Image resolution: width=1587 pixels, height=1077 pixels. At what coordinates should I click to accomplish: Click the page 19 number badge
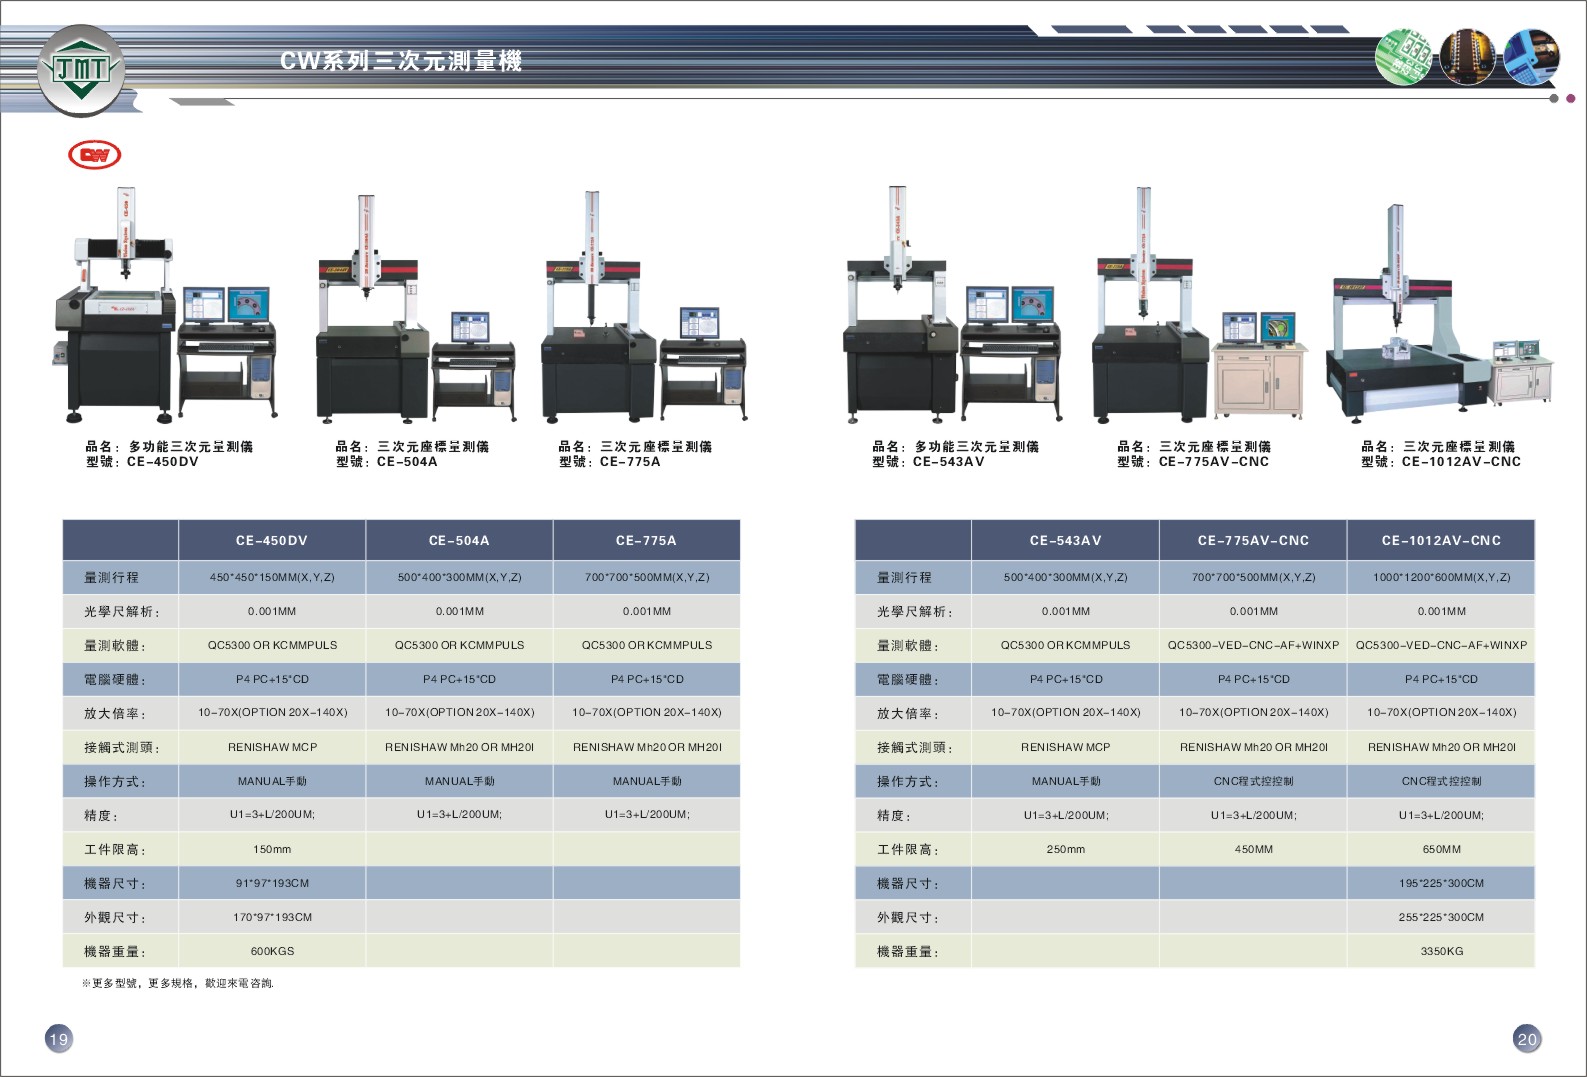pyautogui.click(x=59, y=1038)
